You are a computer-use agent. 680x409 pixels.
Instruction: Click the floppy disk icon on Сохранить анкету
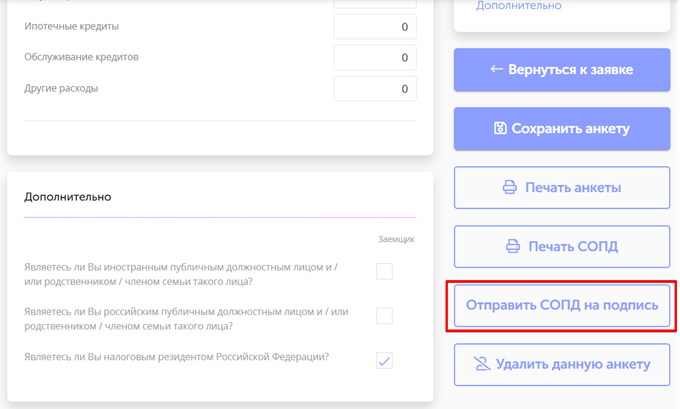click(x=500, y=129)
